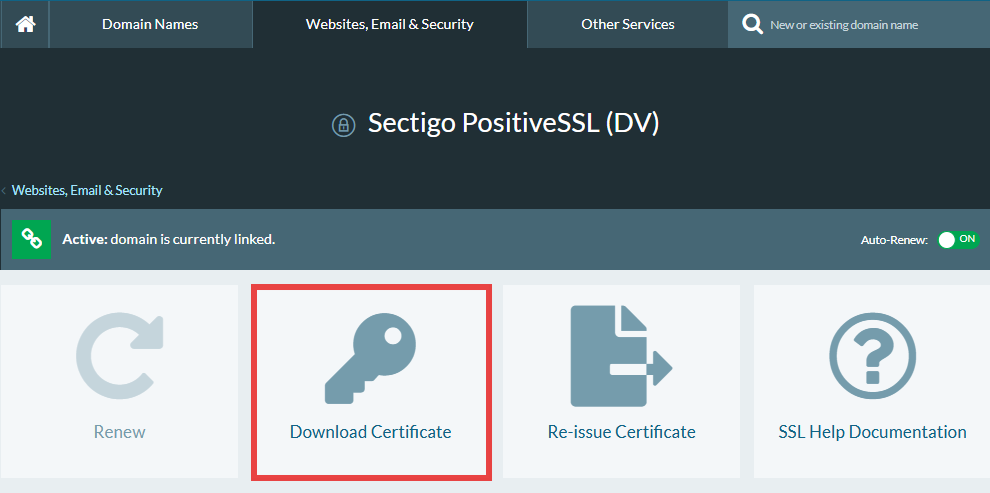Image resolution: width=990 pixels, height=493 pixels.
Task: Open the Domain Names tab
Action: (150, 24)
